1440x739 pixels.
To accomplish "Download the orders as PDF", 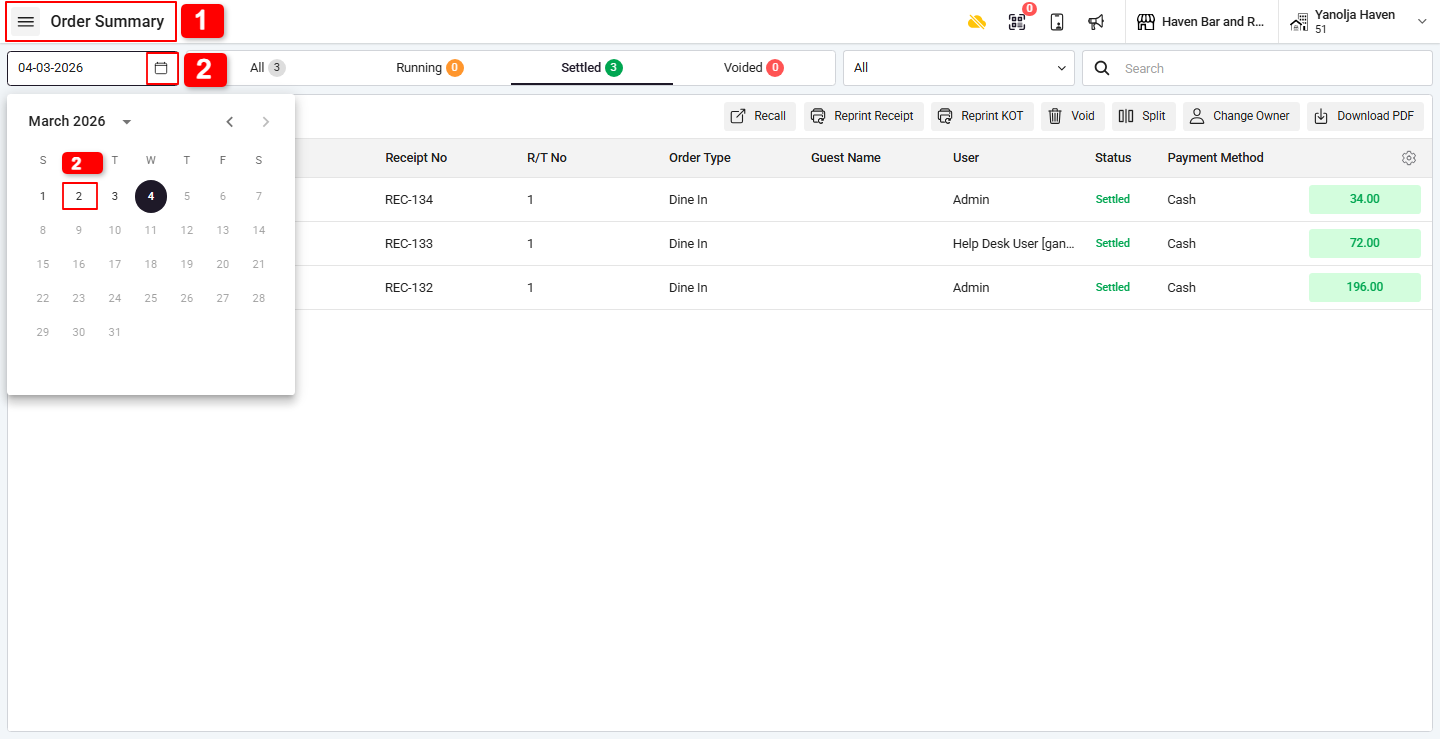I will (1365, 116).
